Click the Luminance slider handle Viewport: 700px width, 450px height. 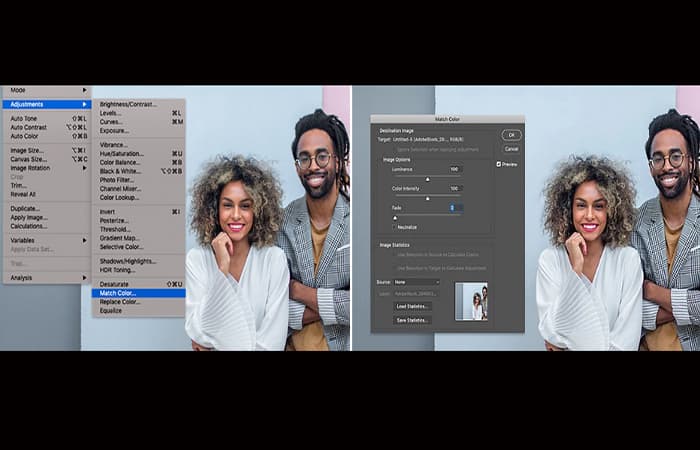[x=428, y=178]
